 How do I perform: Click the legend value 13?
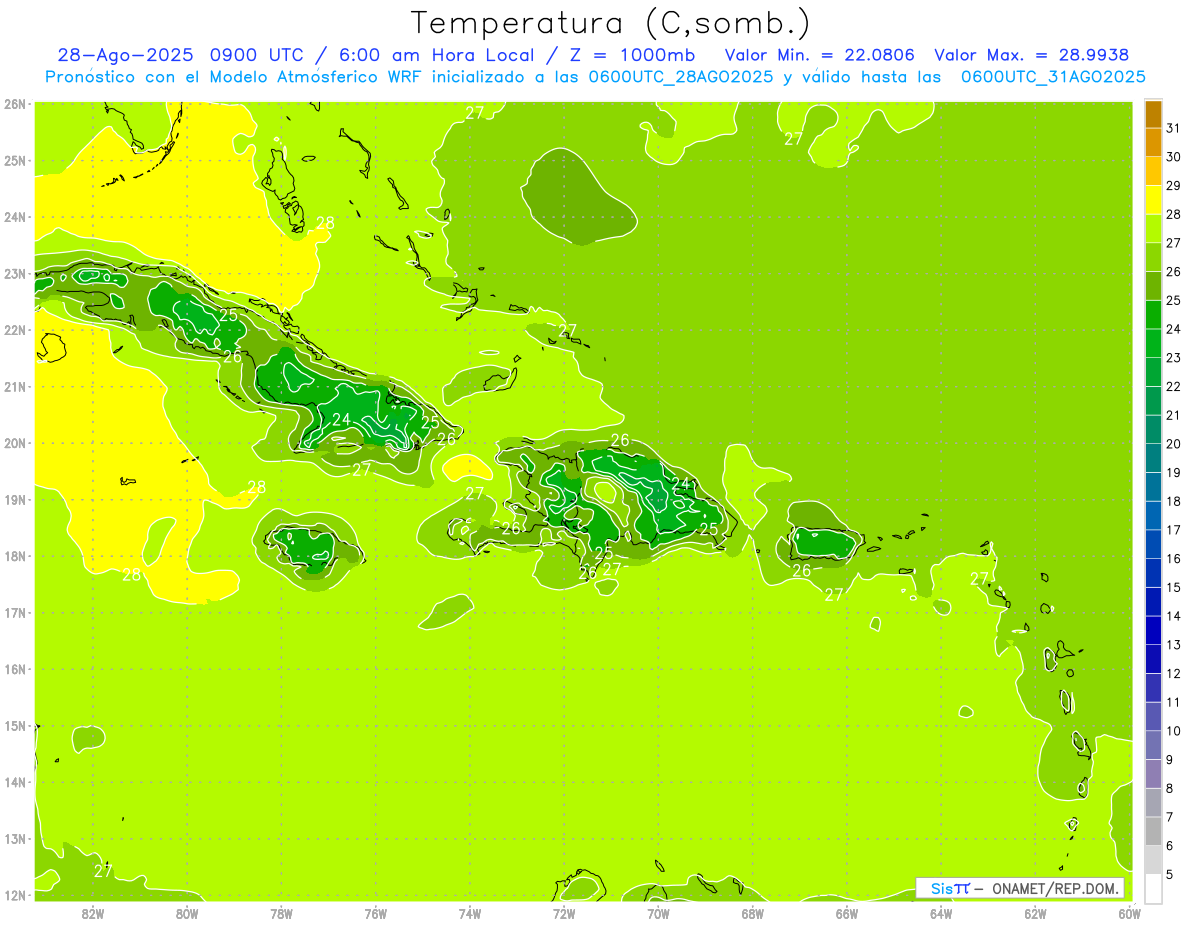1173,645
